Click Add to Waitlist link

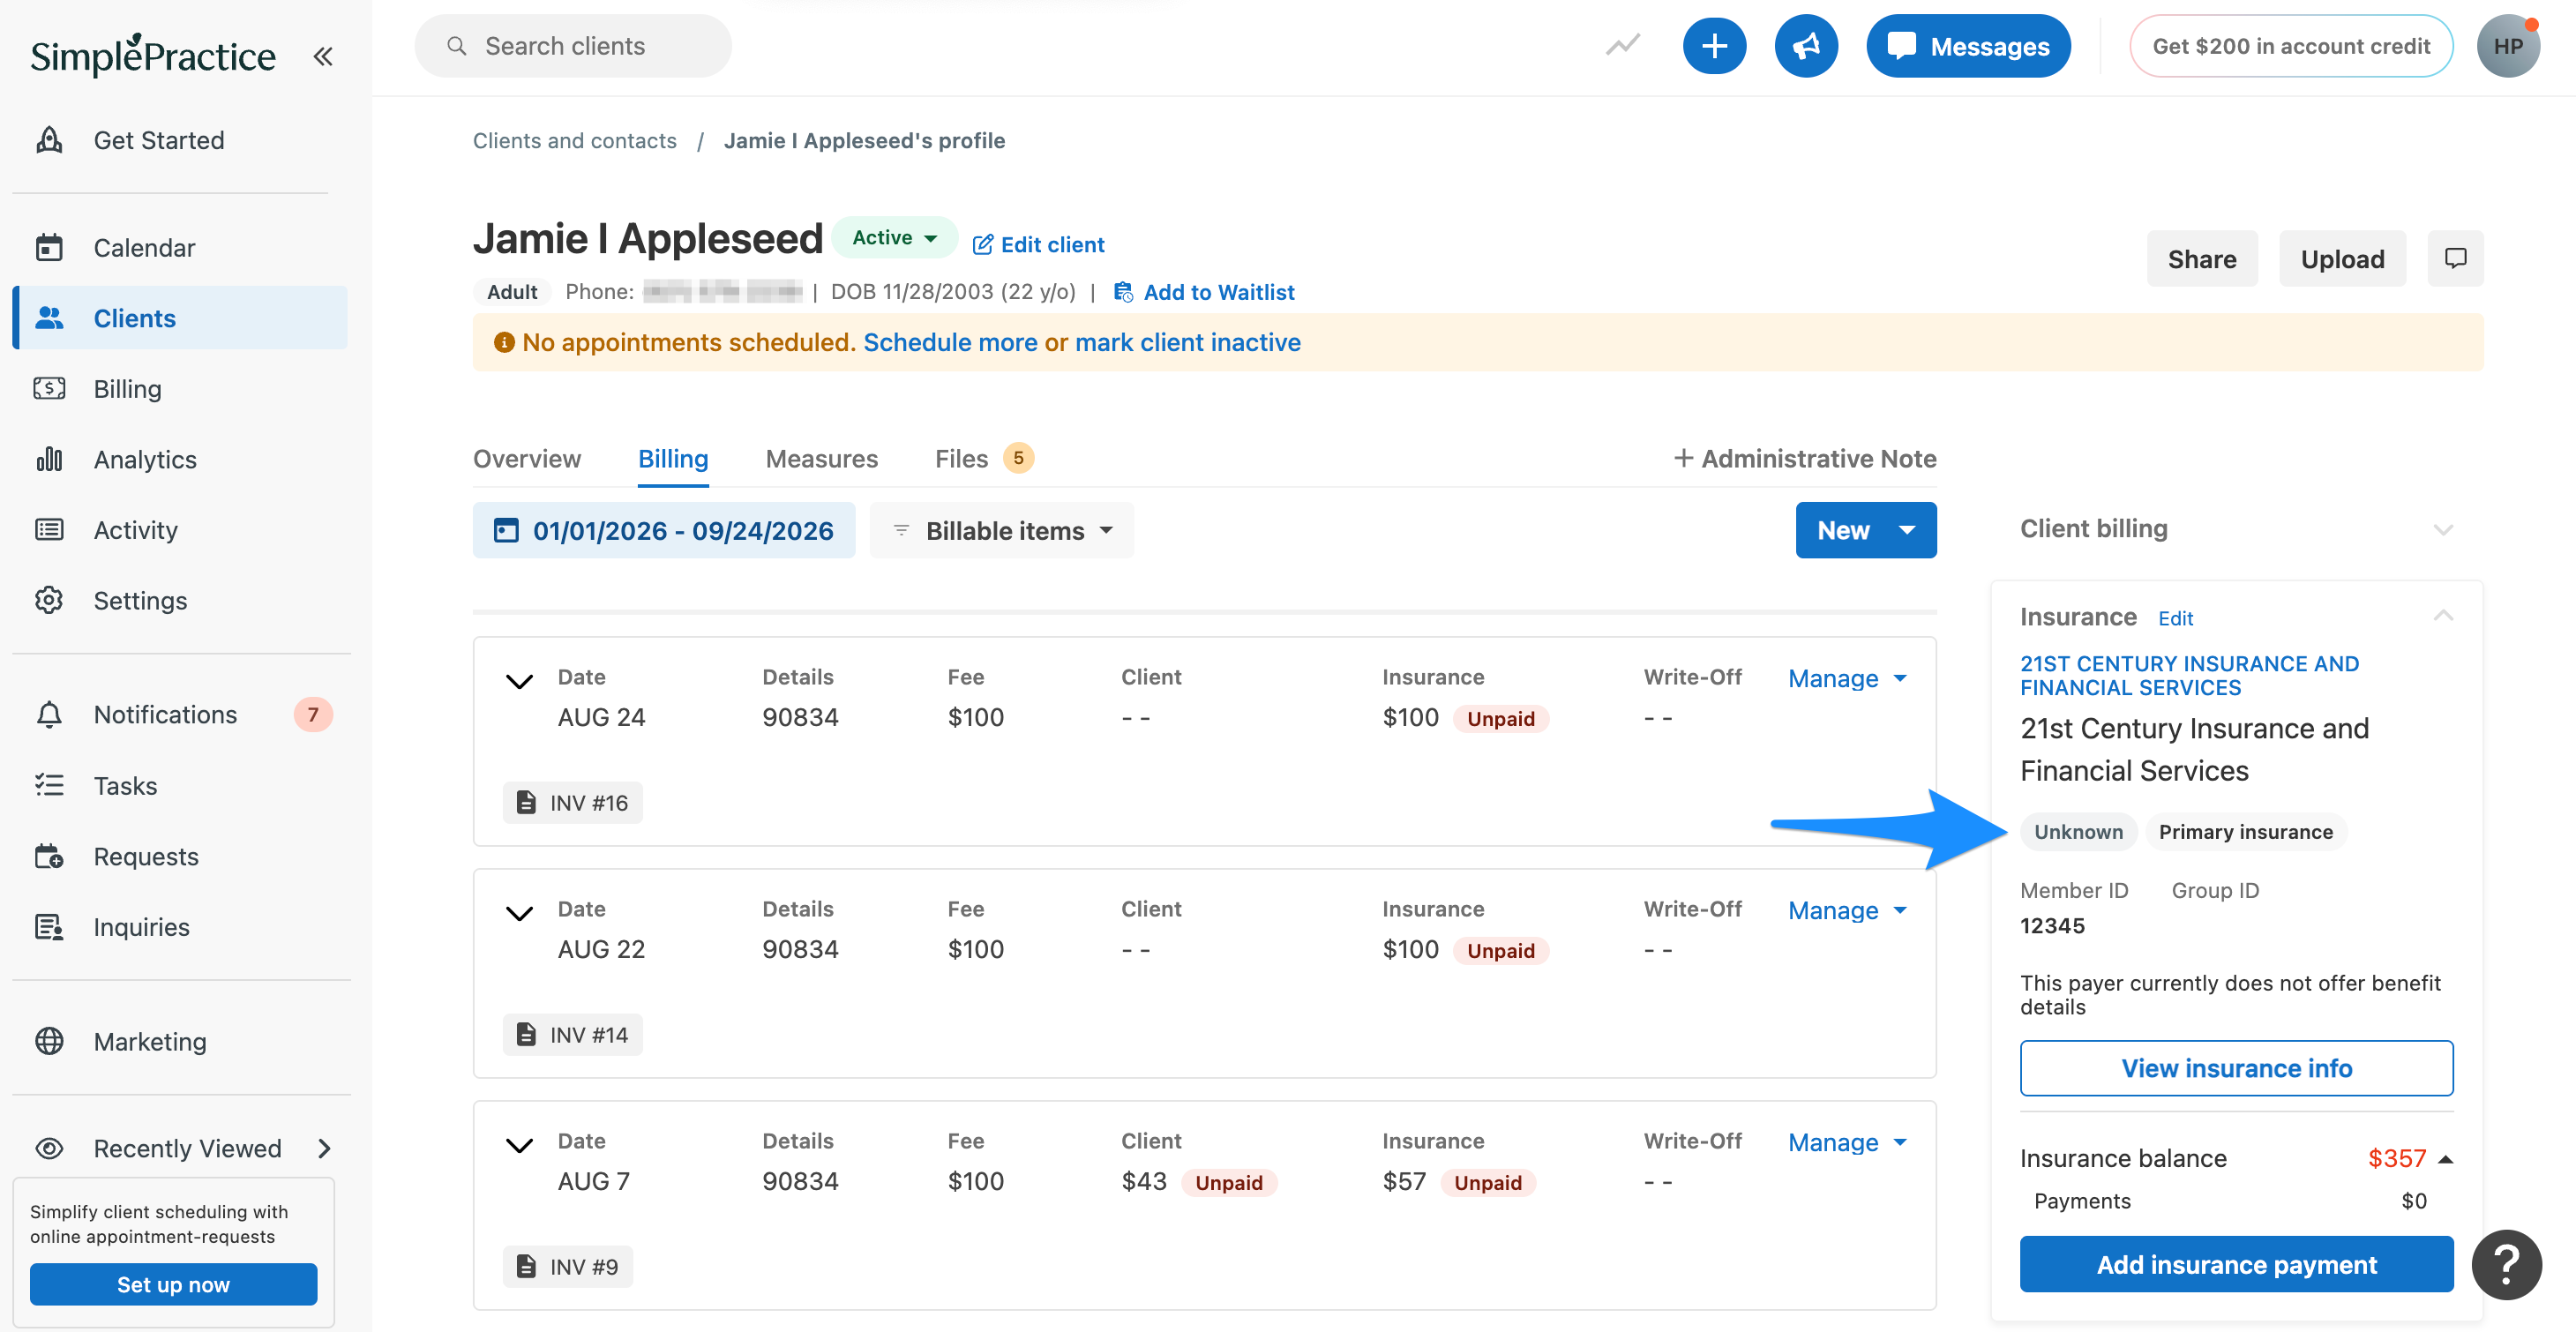pyautogui.click(x=1203, y=292)
